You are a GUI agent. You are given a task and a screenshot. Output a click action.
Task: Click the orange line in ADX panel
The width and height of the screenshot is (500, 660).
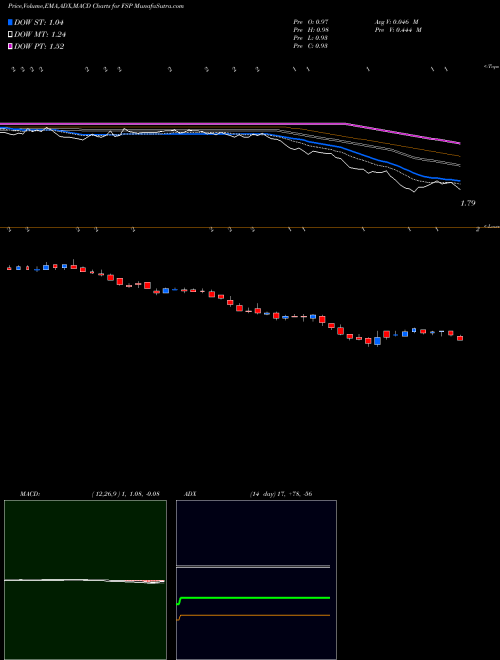254,615
